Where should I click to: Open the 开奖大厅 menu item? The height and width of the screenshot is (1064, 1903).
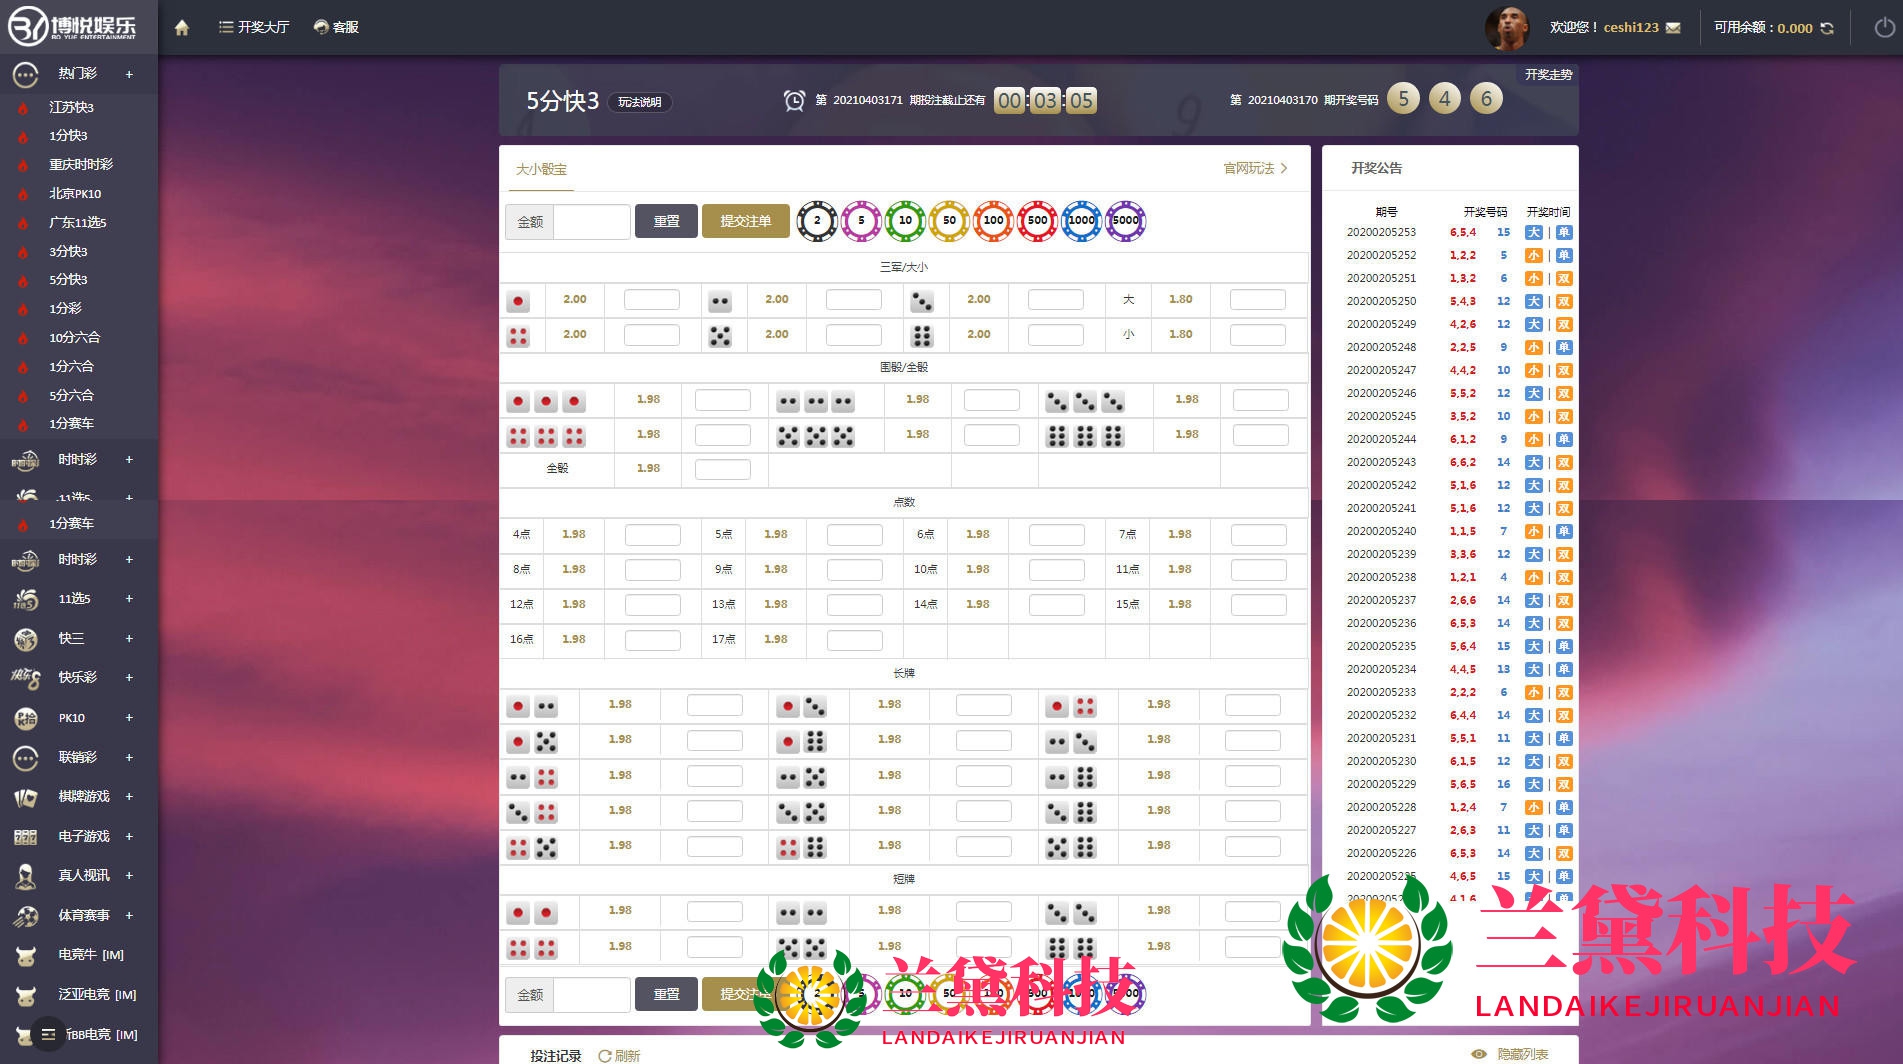point(254,28)
